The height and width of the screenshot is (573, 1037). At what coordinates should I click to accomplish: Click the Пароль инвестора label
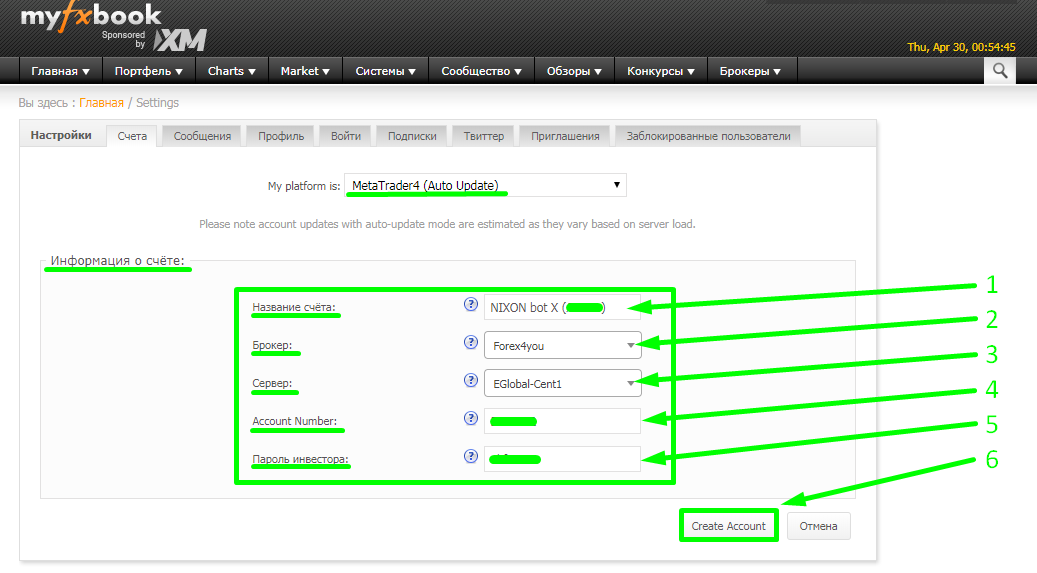pyautogui.click(x=300, y=459)
